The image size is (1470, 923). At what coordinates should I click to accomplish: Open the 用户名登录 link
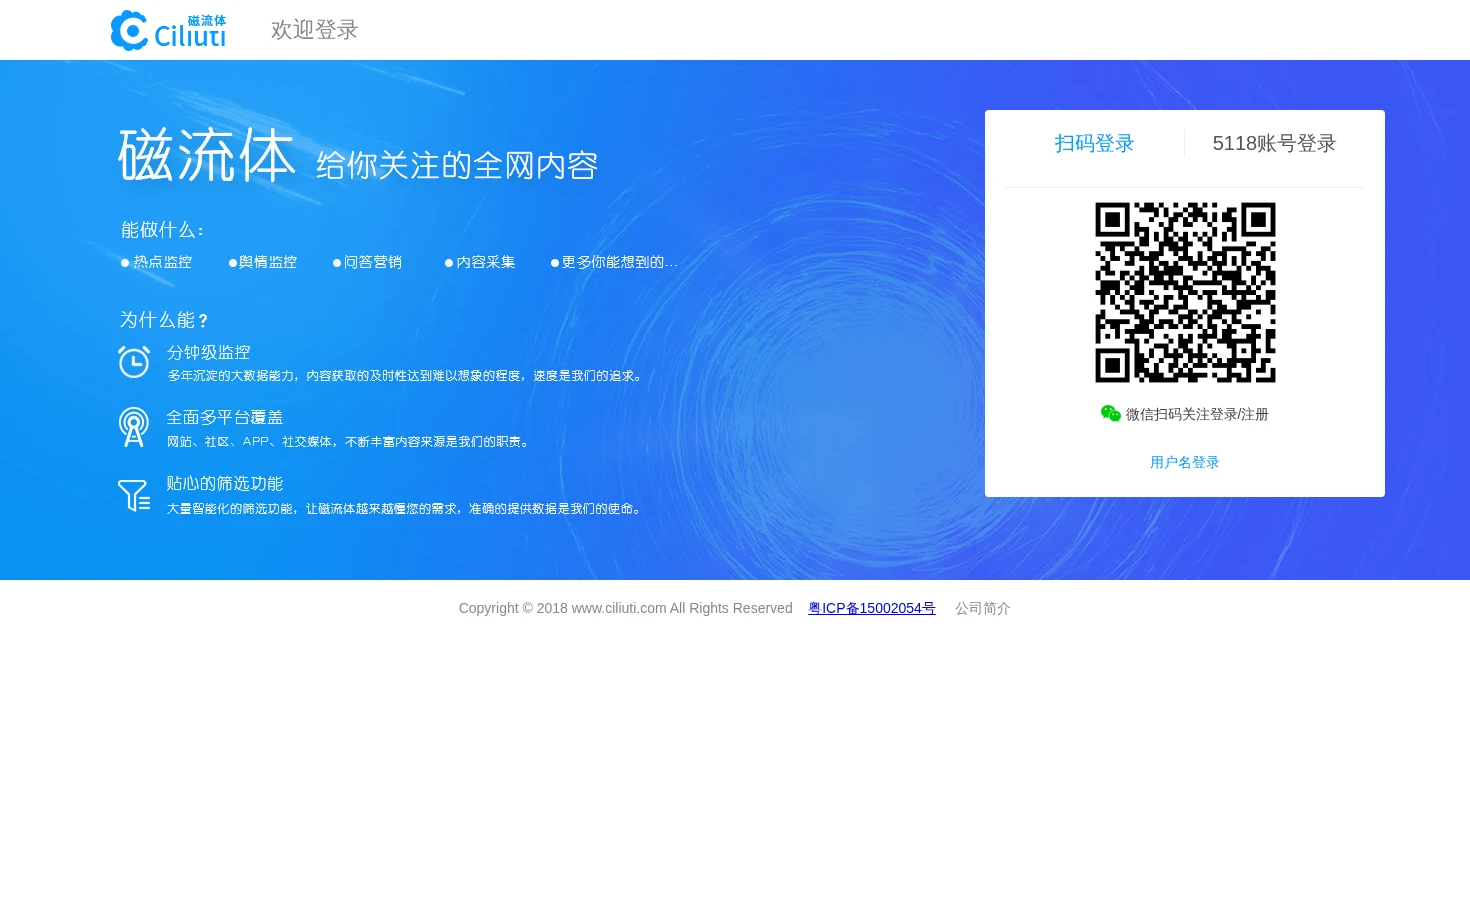coord(1185,462)
